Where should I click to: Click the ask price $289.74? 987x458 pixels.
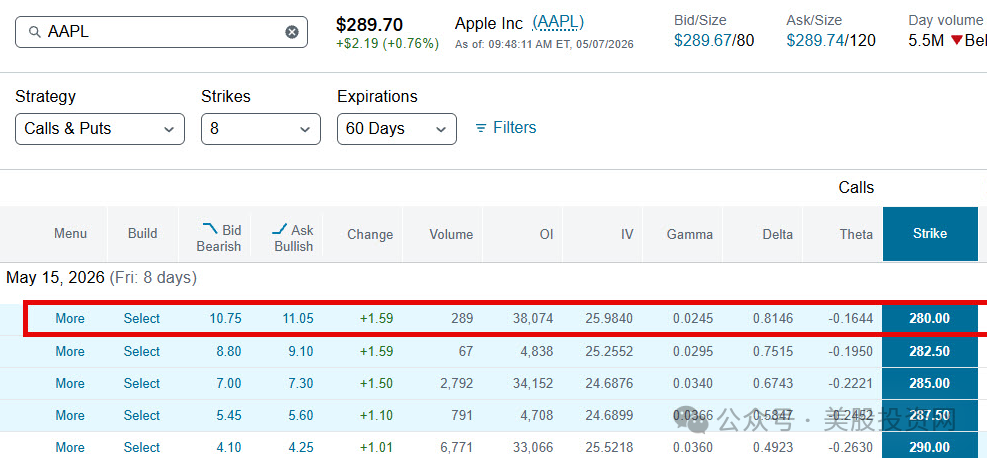pos(815,41)
